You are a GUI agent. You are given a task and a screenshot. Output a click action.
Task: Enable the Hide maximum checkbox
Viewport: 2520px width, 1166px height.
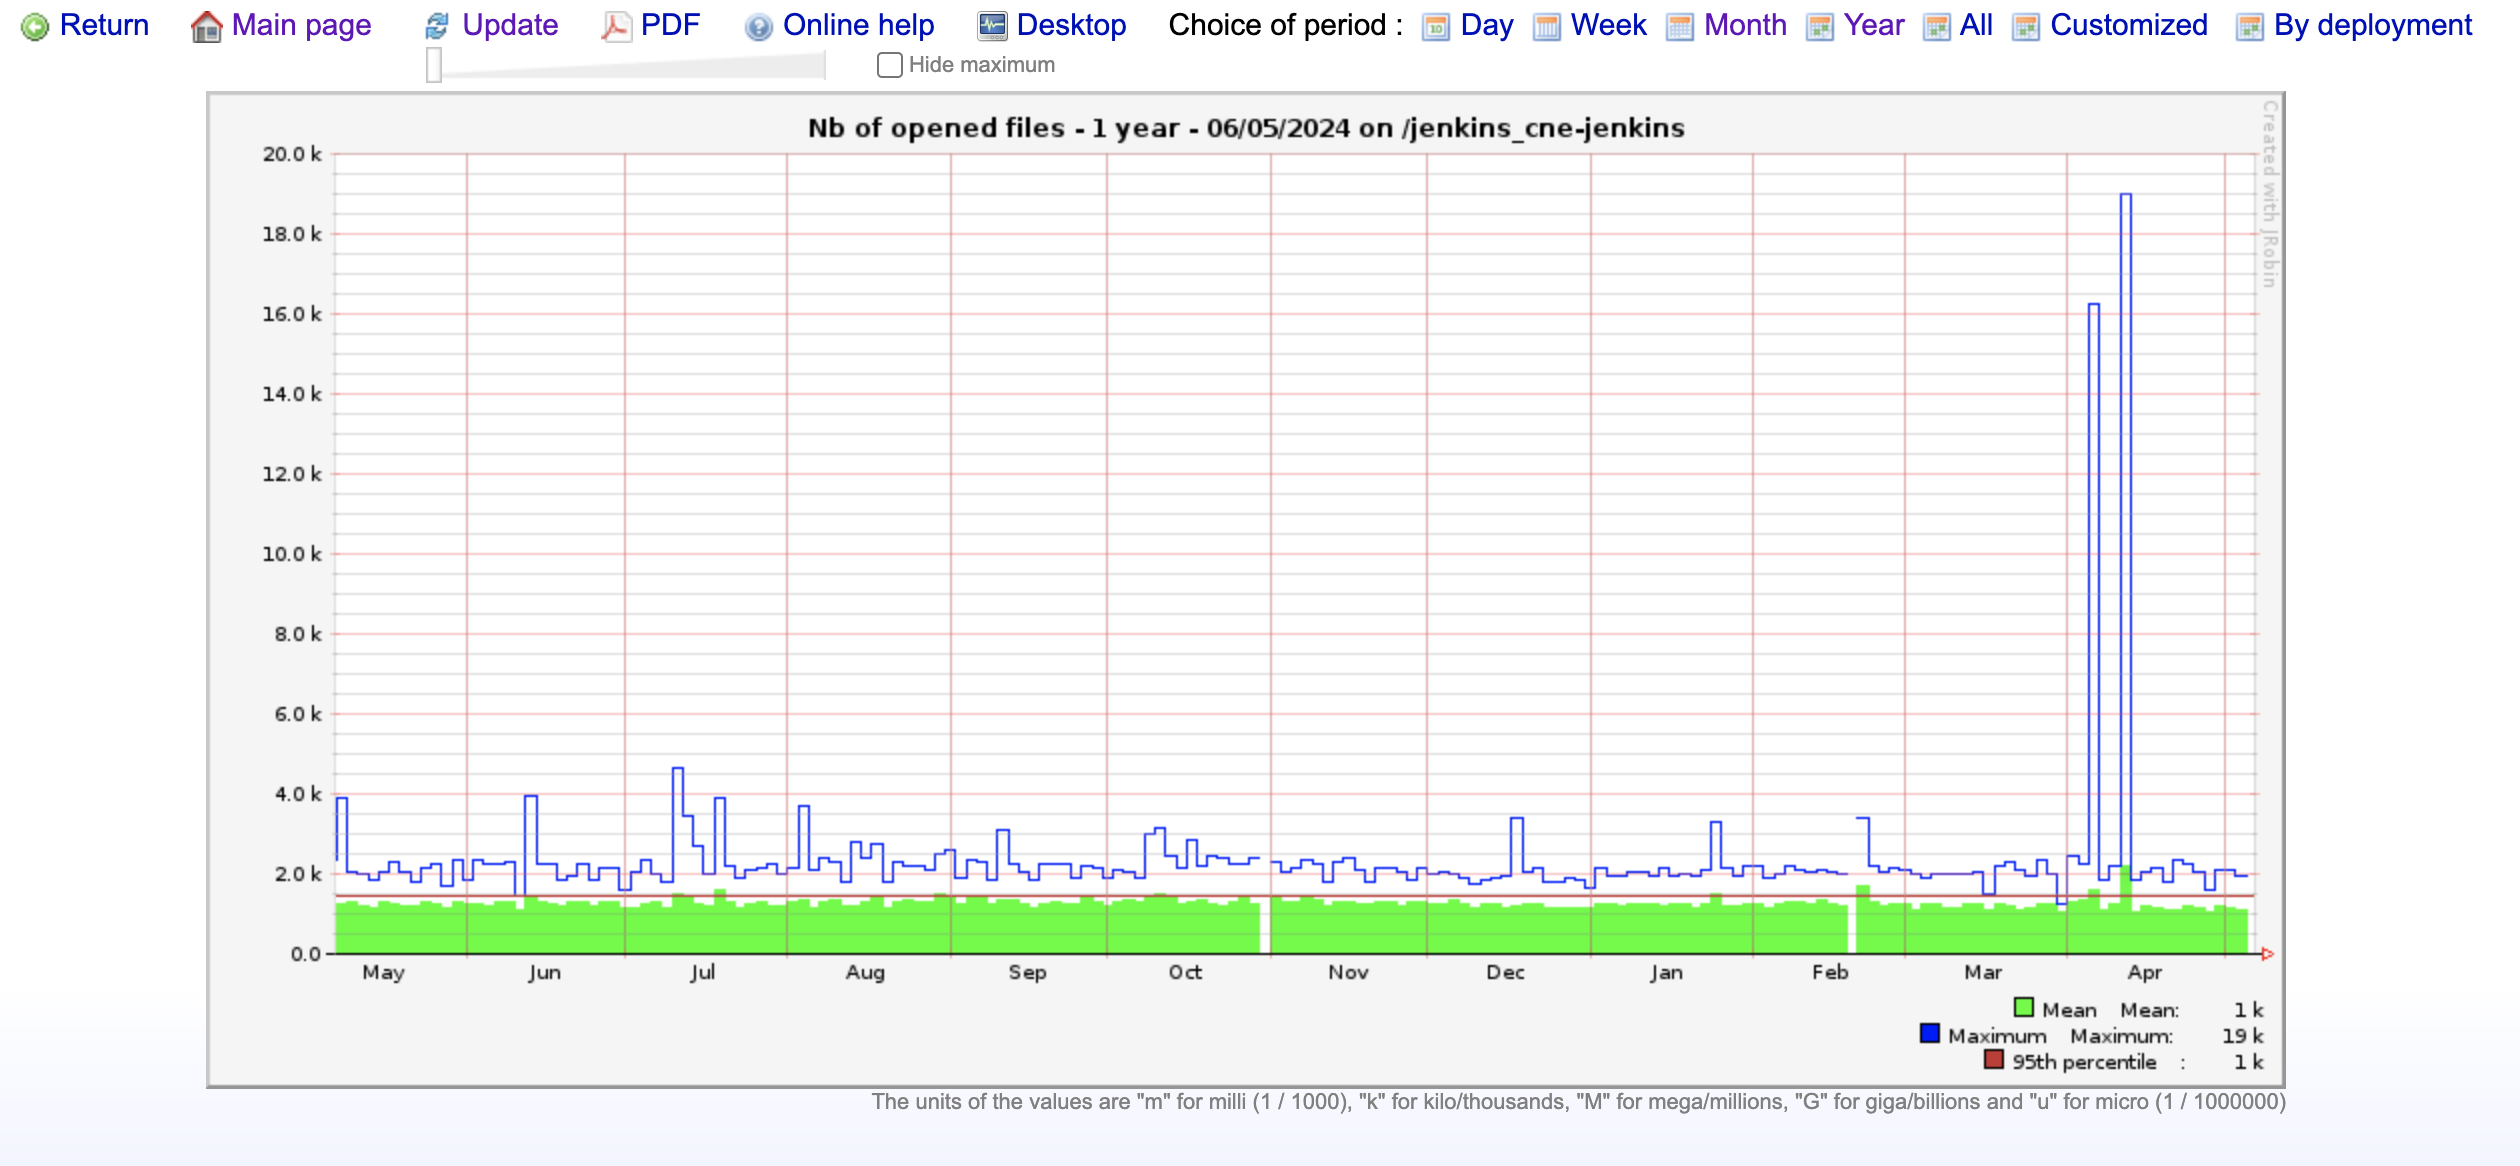(x=889, y=65)
